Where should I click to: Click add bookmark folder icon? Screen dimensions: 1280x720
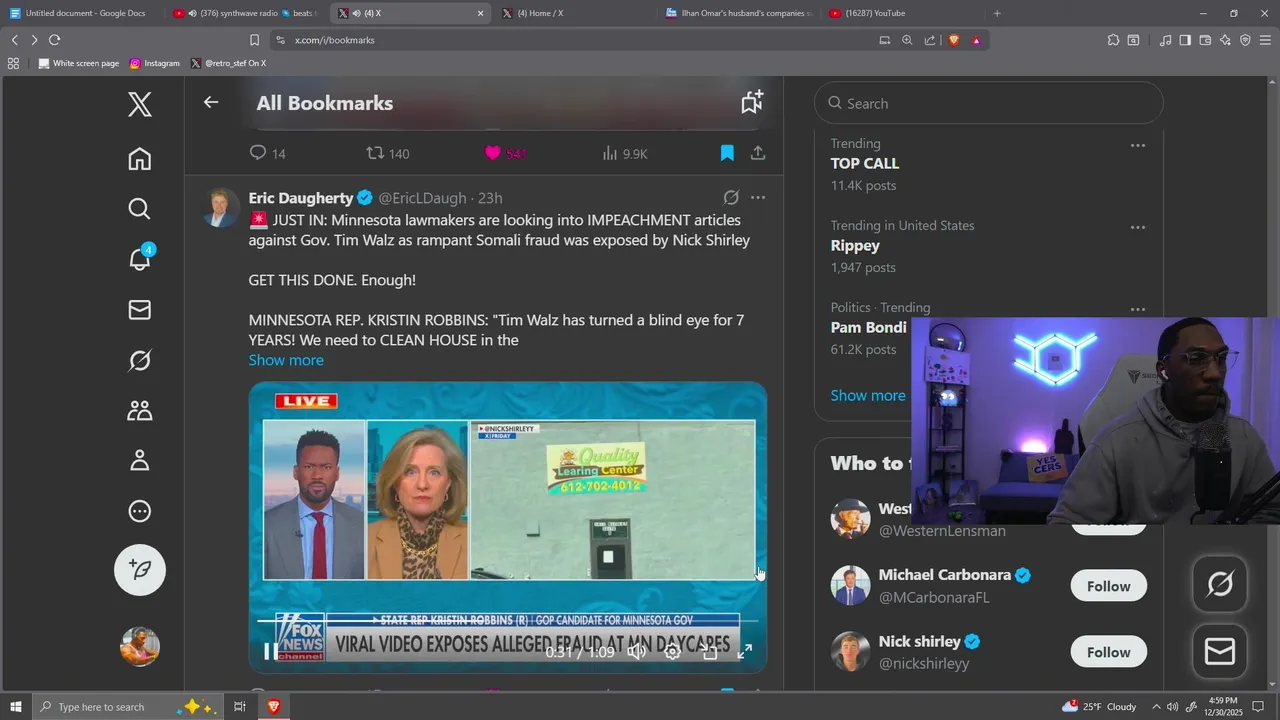point(752,102)
